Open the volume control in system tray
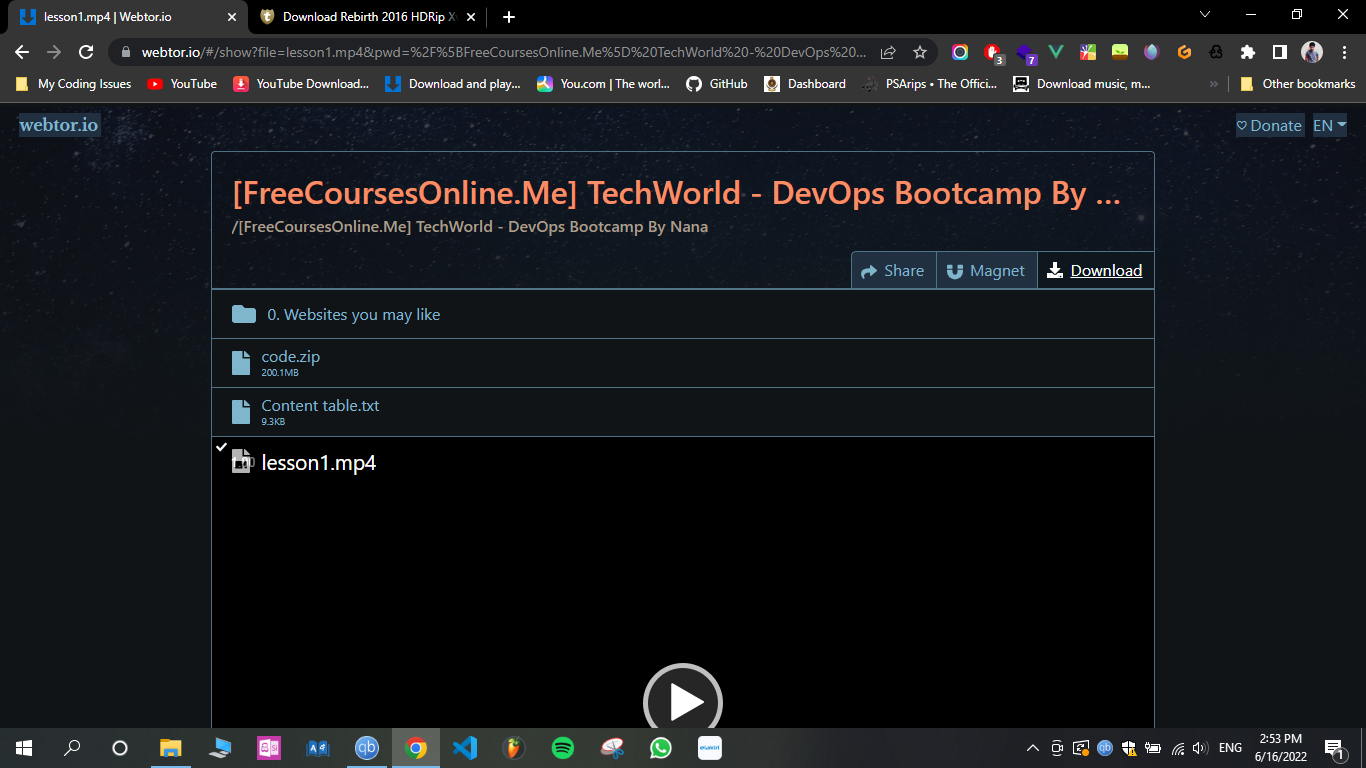This screenshot has width=1366, height=768. click(x=1200, y=747)
